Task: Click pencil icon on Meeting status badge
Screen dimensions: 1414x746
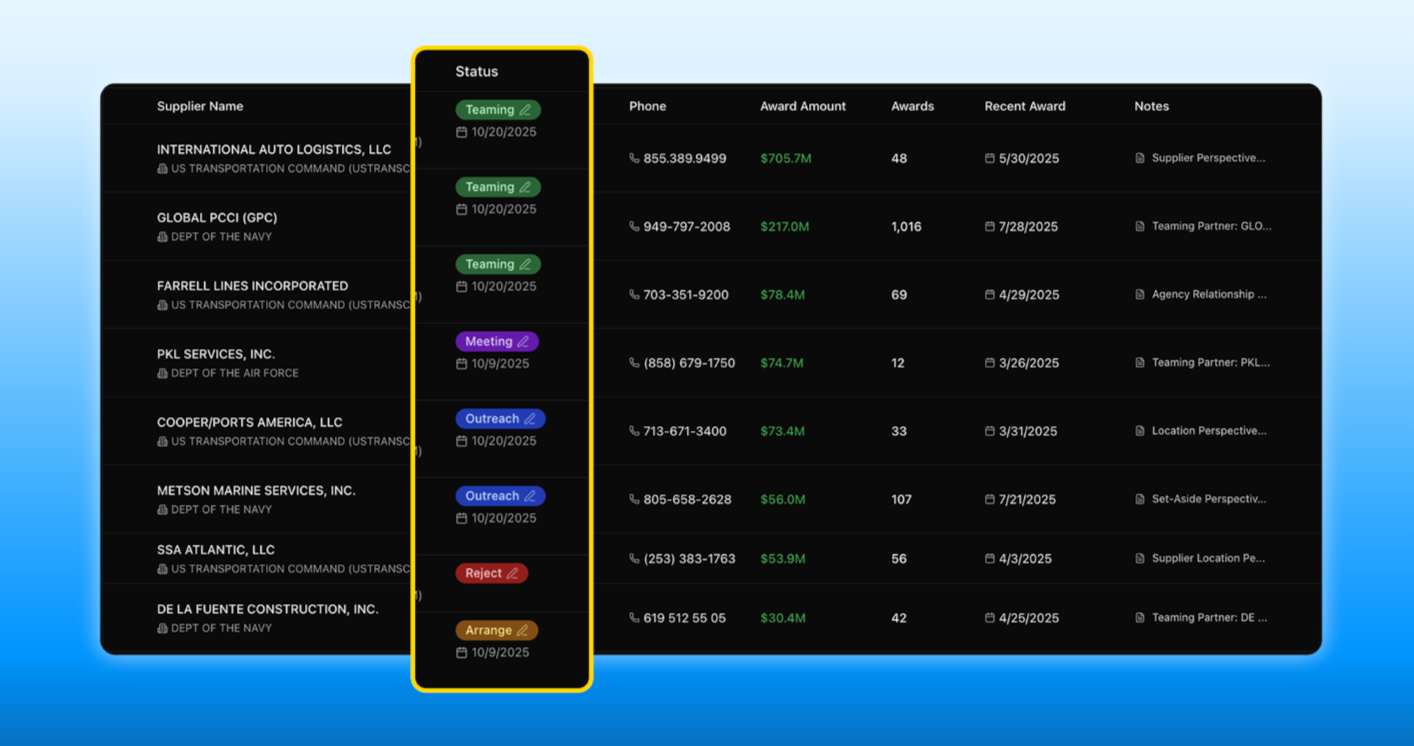Action: point(523,342)
